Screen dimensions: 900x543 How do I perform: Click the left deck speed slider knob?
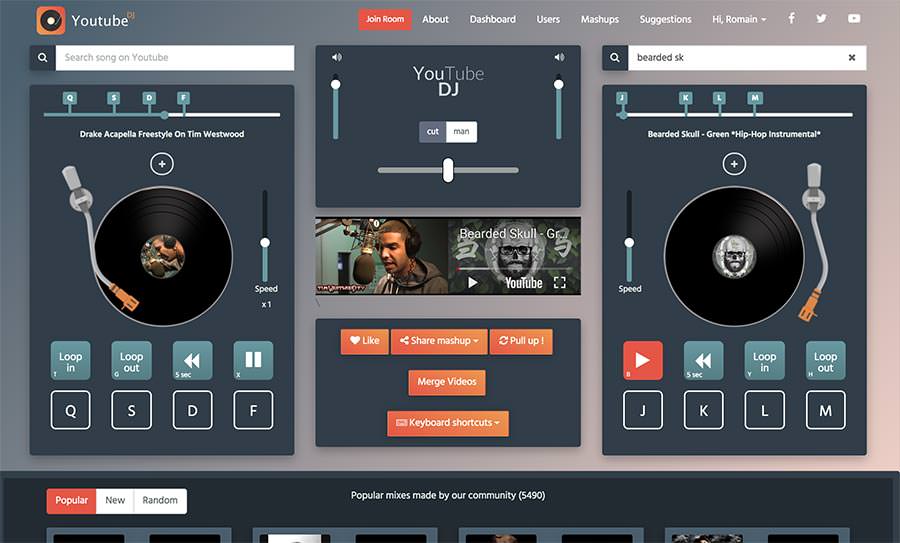pyautogui.click(x=265, y=243)
